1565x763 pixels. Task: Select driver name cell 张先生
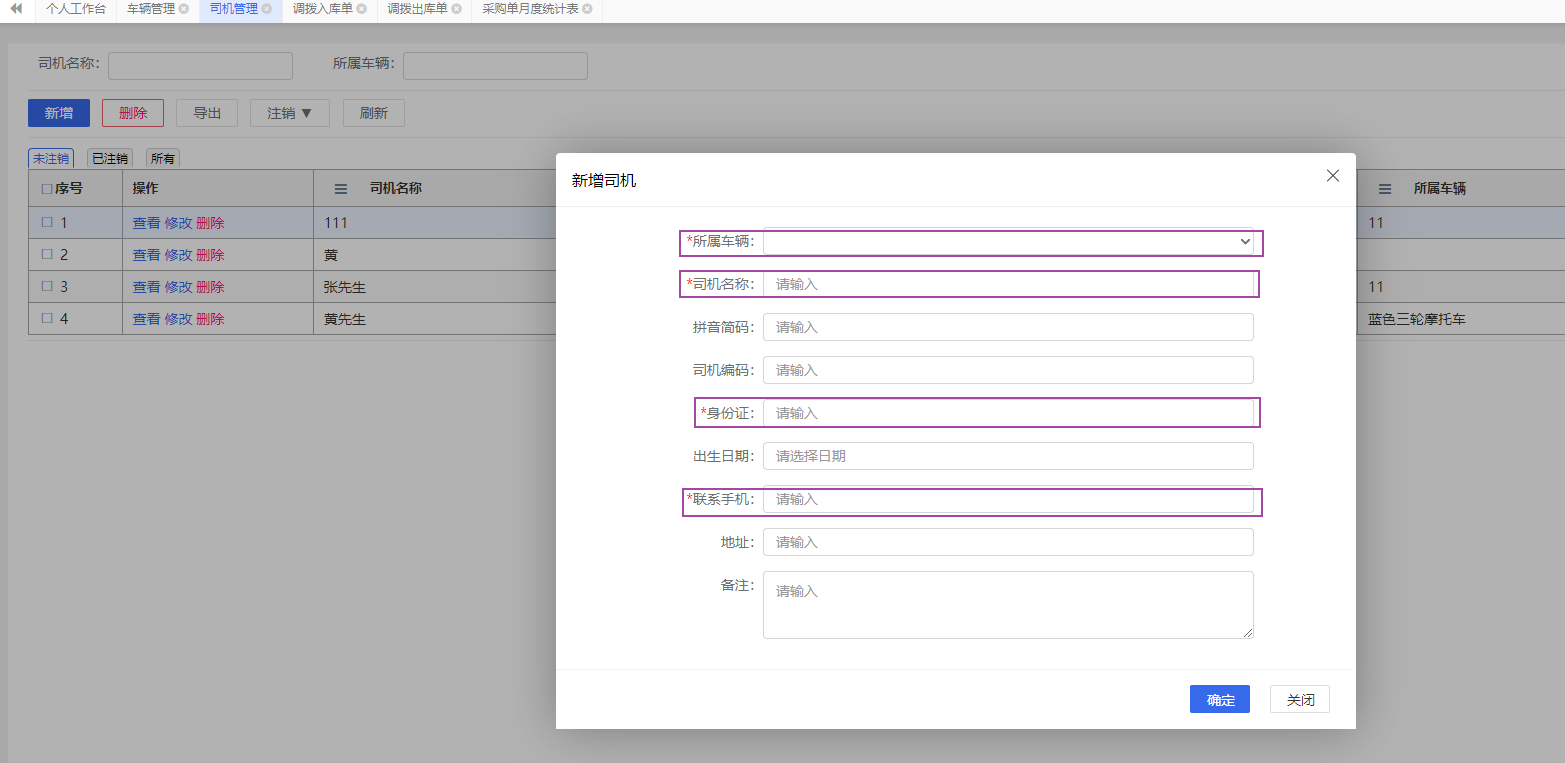(x=345, y=287)
